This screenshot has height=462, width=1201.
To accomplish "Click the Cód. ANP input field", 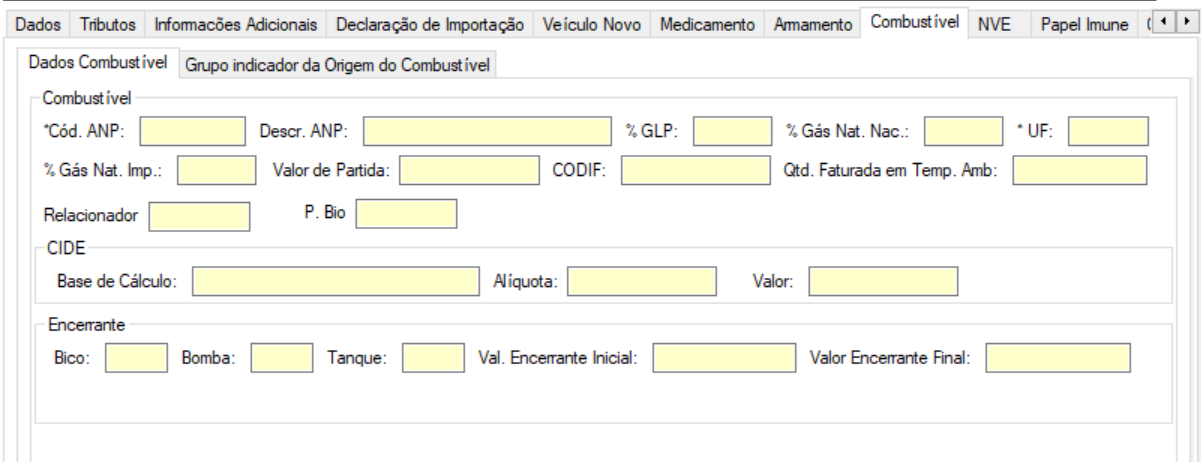I will pyautogui.click(x=199, y=131).
